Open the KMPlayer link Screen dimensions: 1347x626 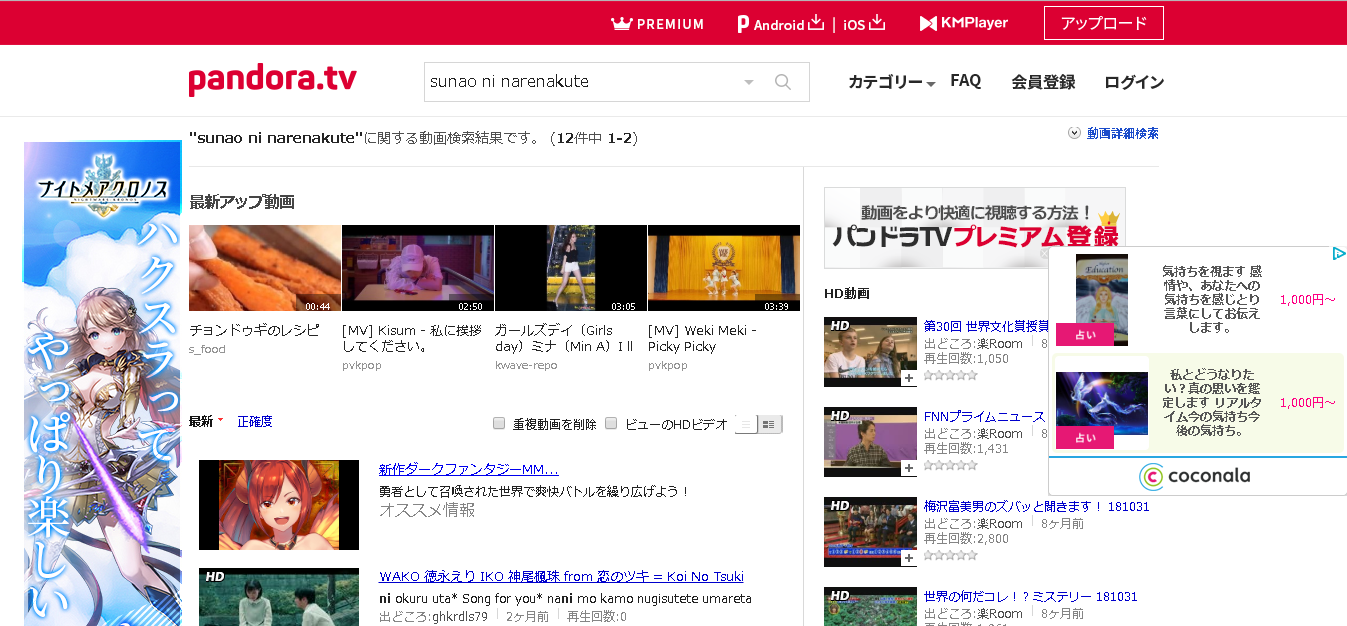964,23
